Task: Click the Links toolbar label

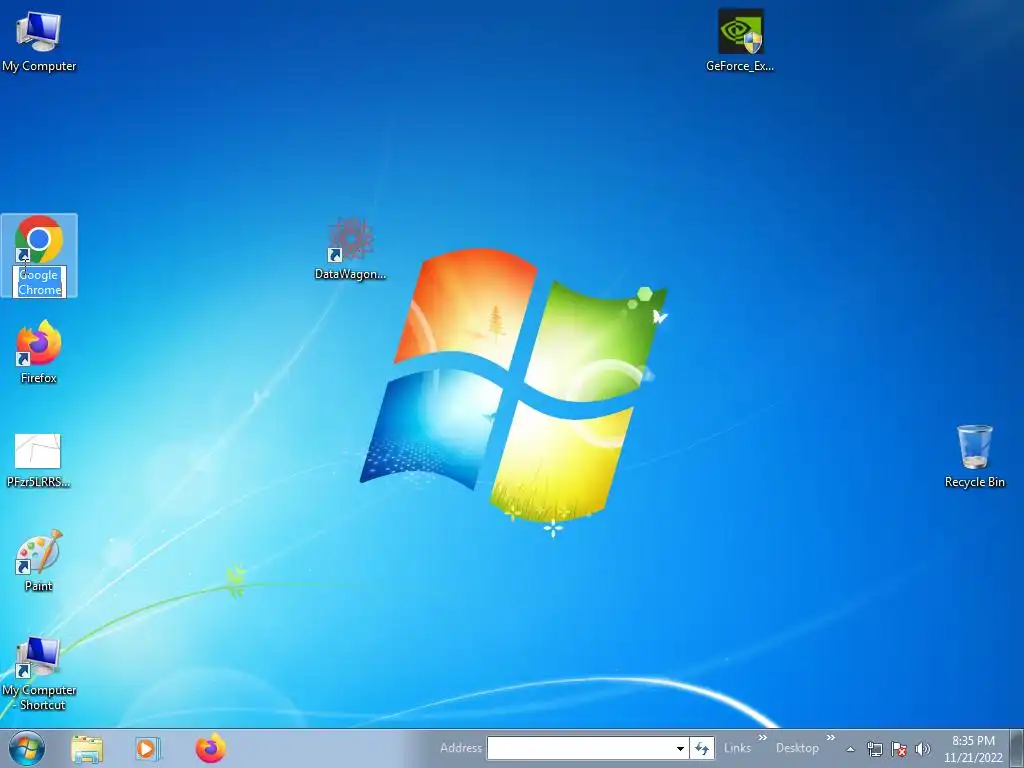Action: point(737,748)
